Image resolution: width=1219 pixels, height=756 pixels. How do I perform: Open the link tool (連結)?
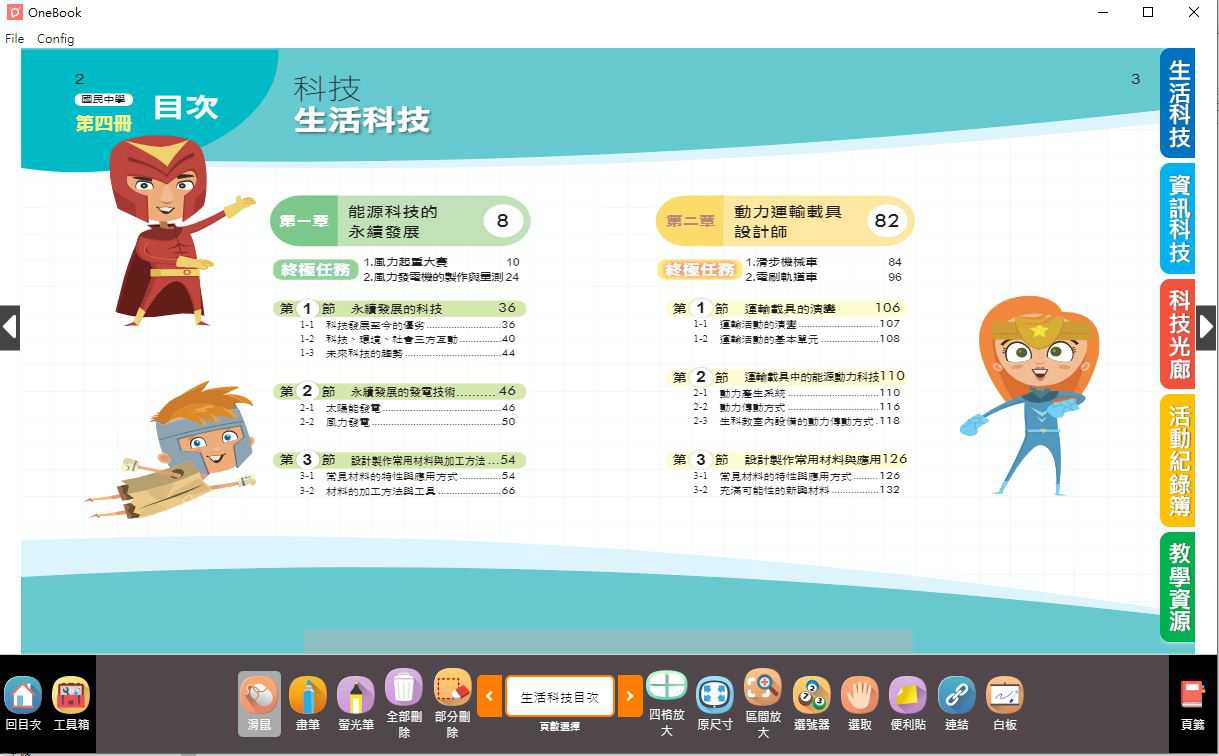pyautogui.click(x=956, y=704)
